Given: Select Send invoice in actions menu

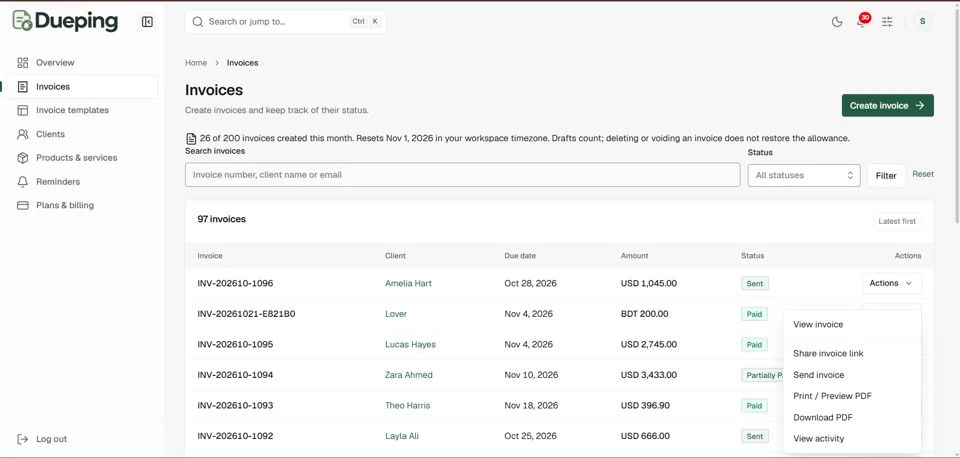Looking at the screenshot, I should (x=819, y=375).
